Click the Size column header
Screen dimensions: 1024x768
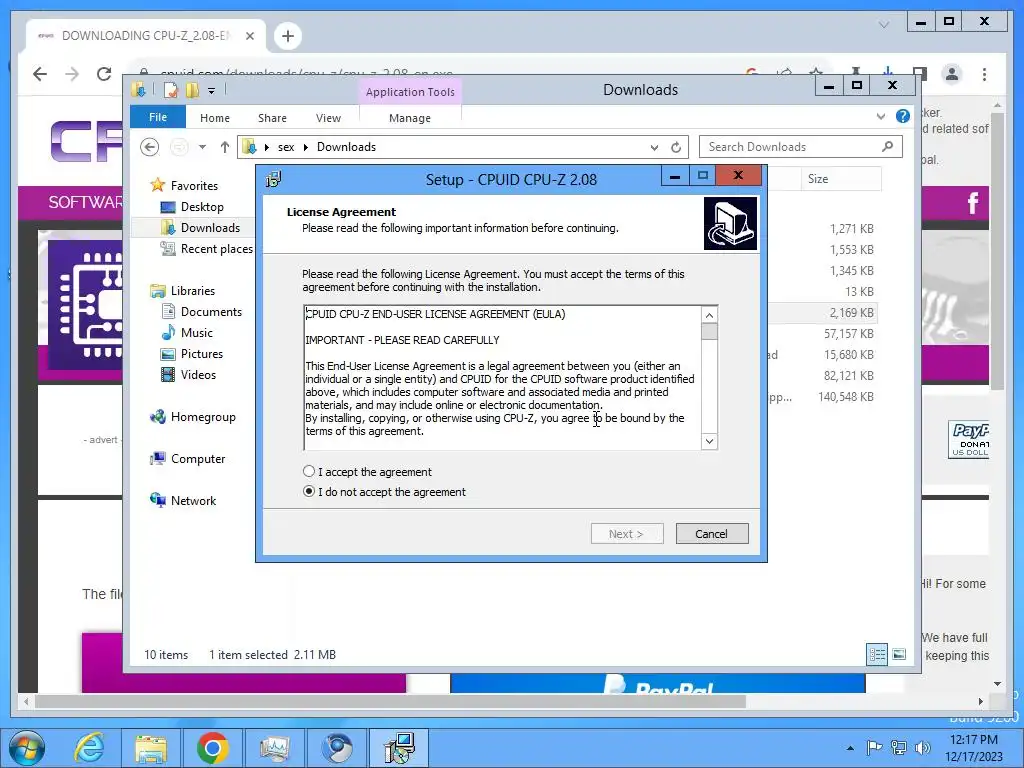pyautogui.click(x=841, y=178)
